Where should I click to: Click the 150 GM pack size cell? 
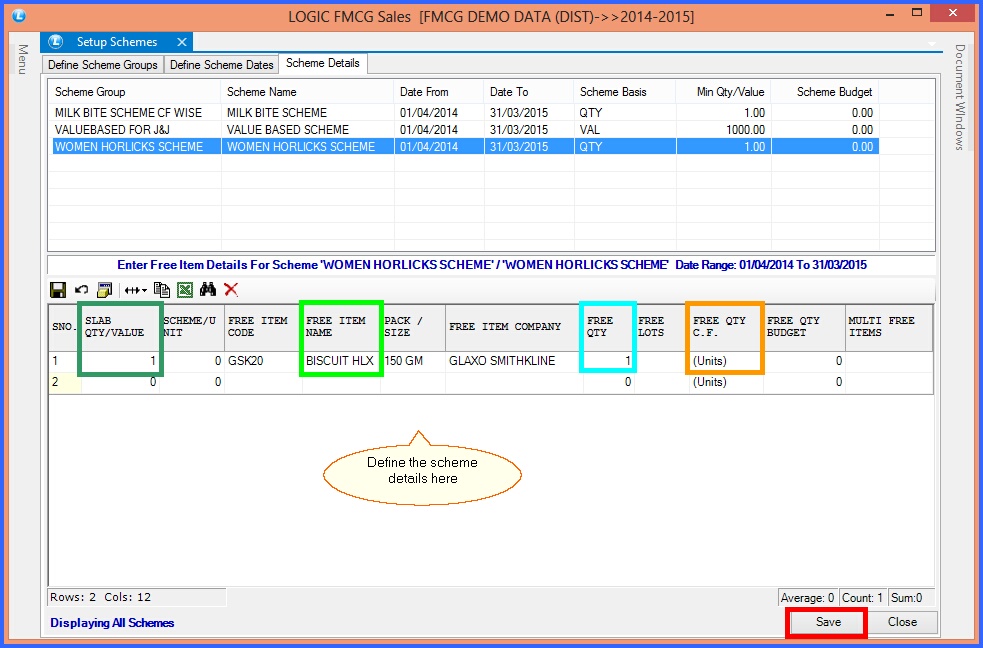pyautogui.click(x=413, y=361)
